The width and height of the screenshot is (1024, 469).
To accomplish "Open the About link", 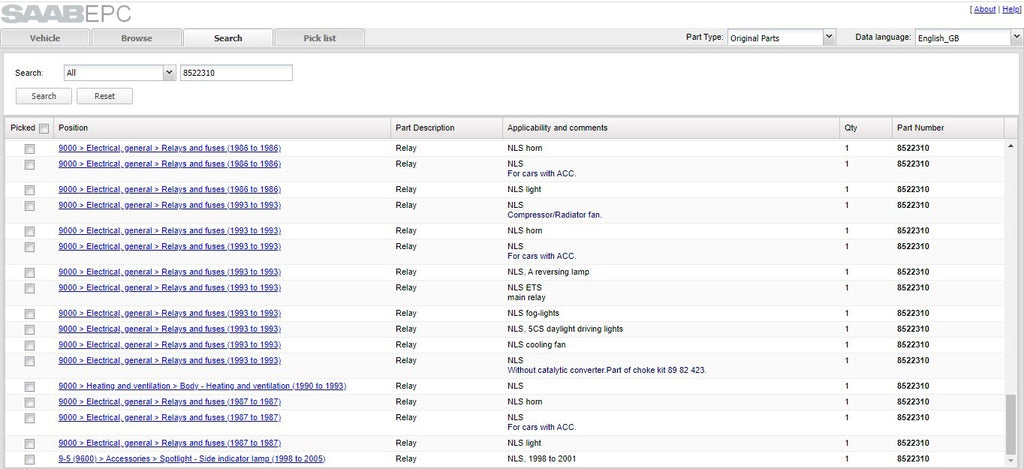I will pyautogui.click(x=985, y=9).
